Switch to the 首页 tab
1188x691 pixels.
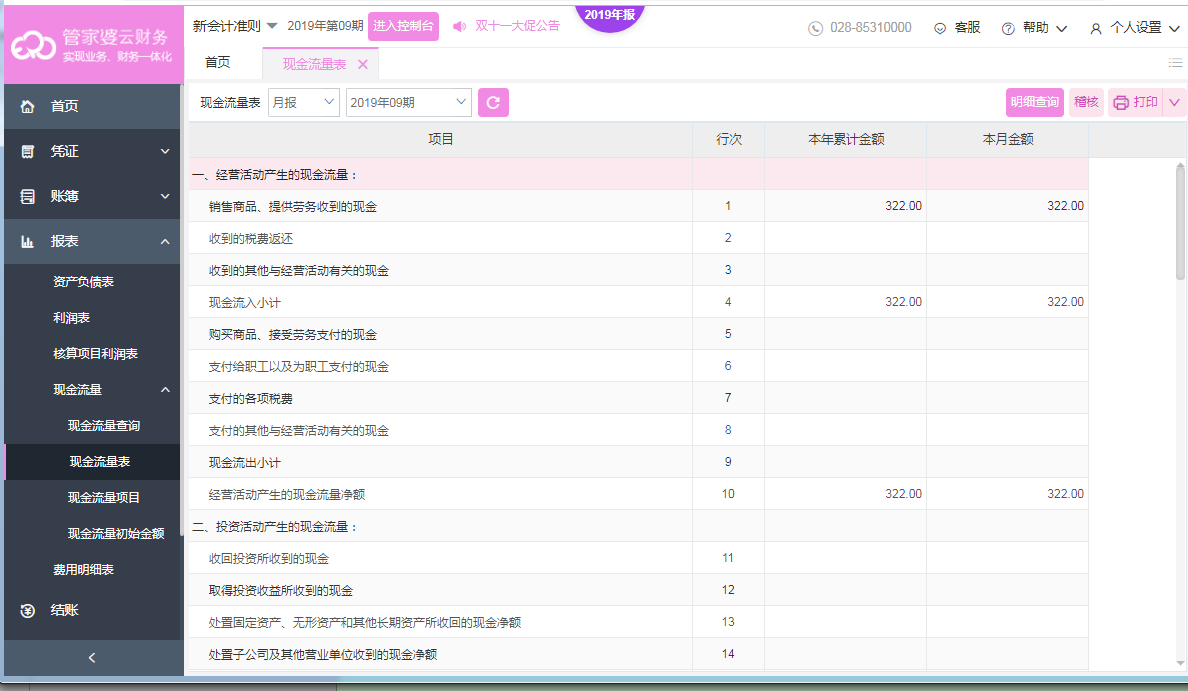[x=217, y=63]
